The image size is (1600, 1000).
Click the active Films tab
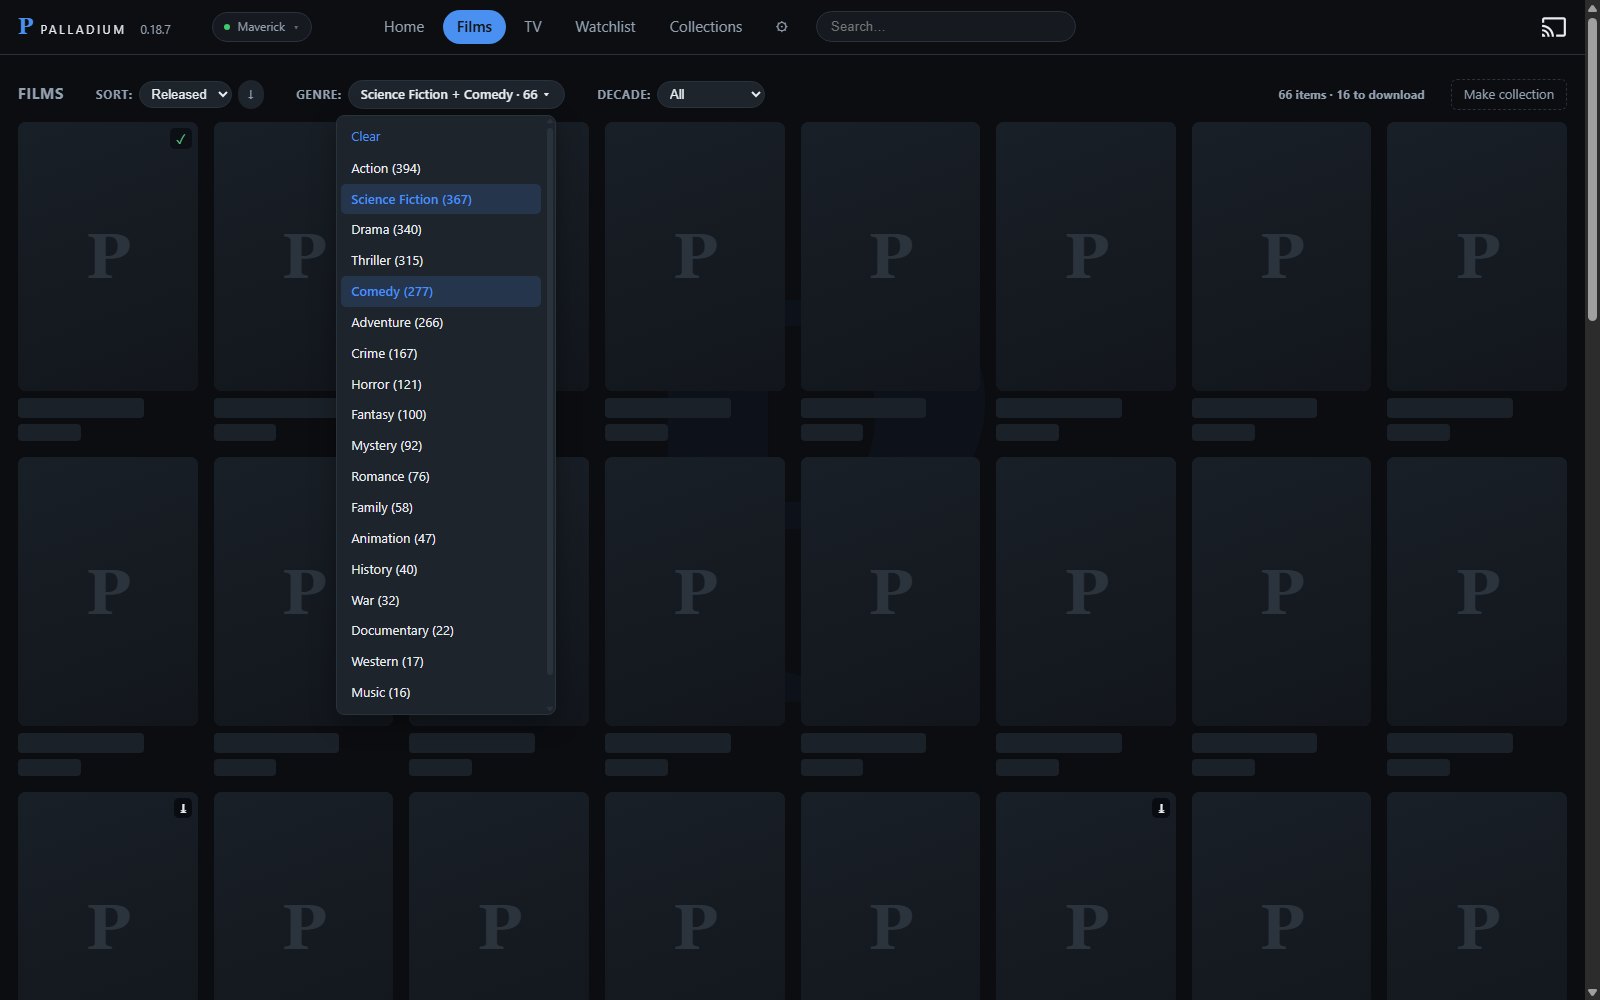(x=474, y=27)
